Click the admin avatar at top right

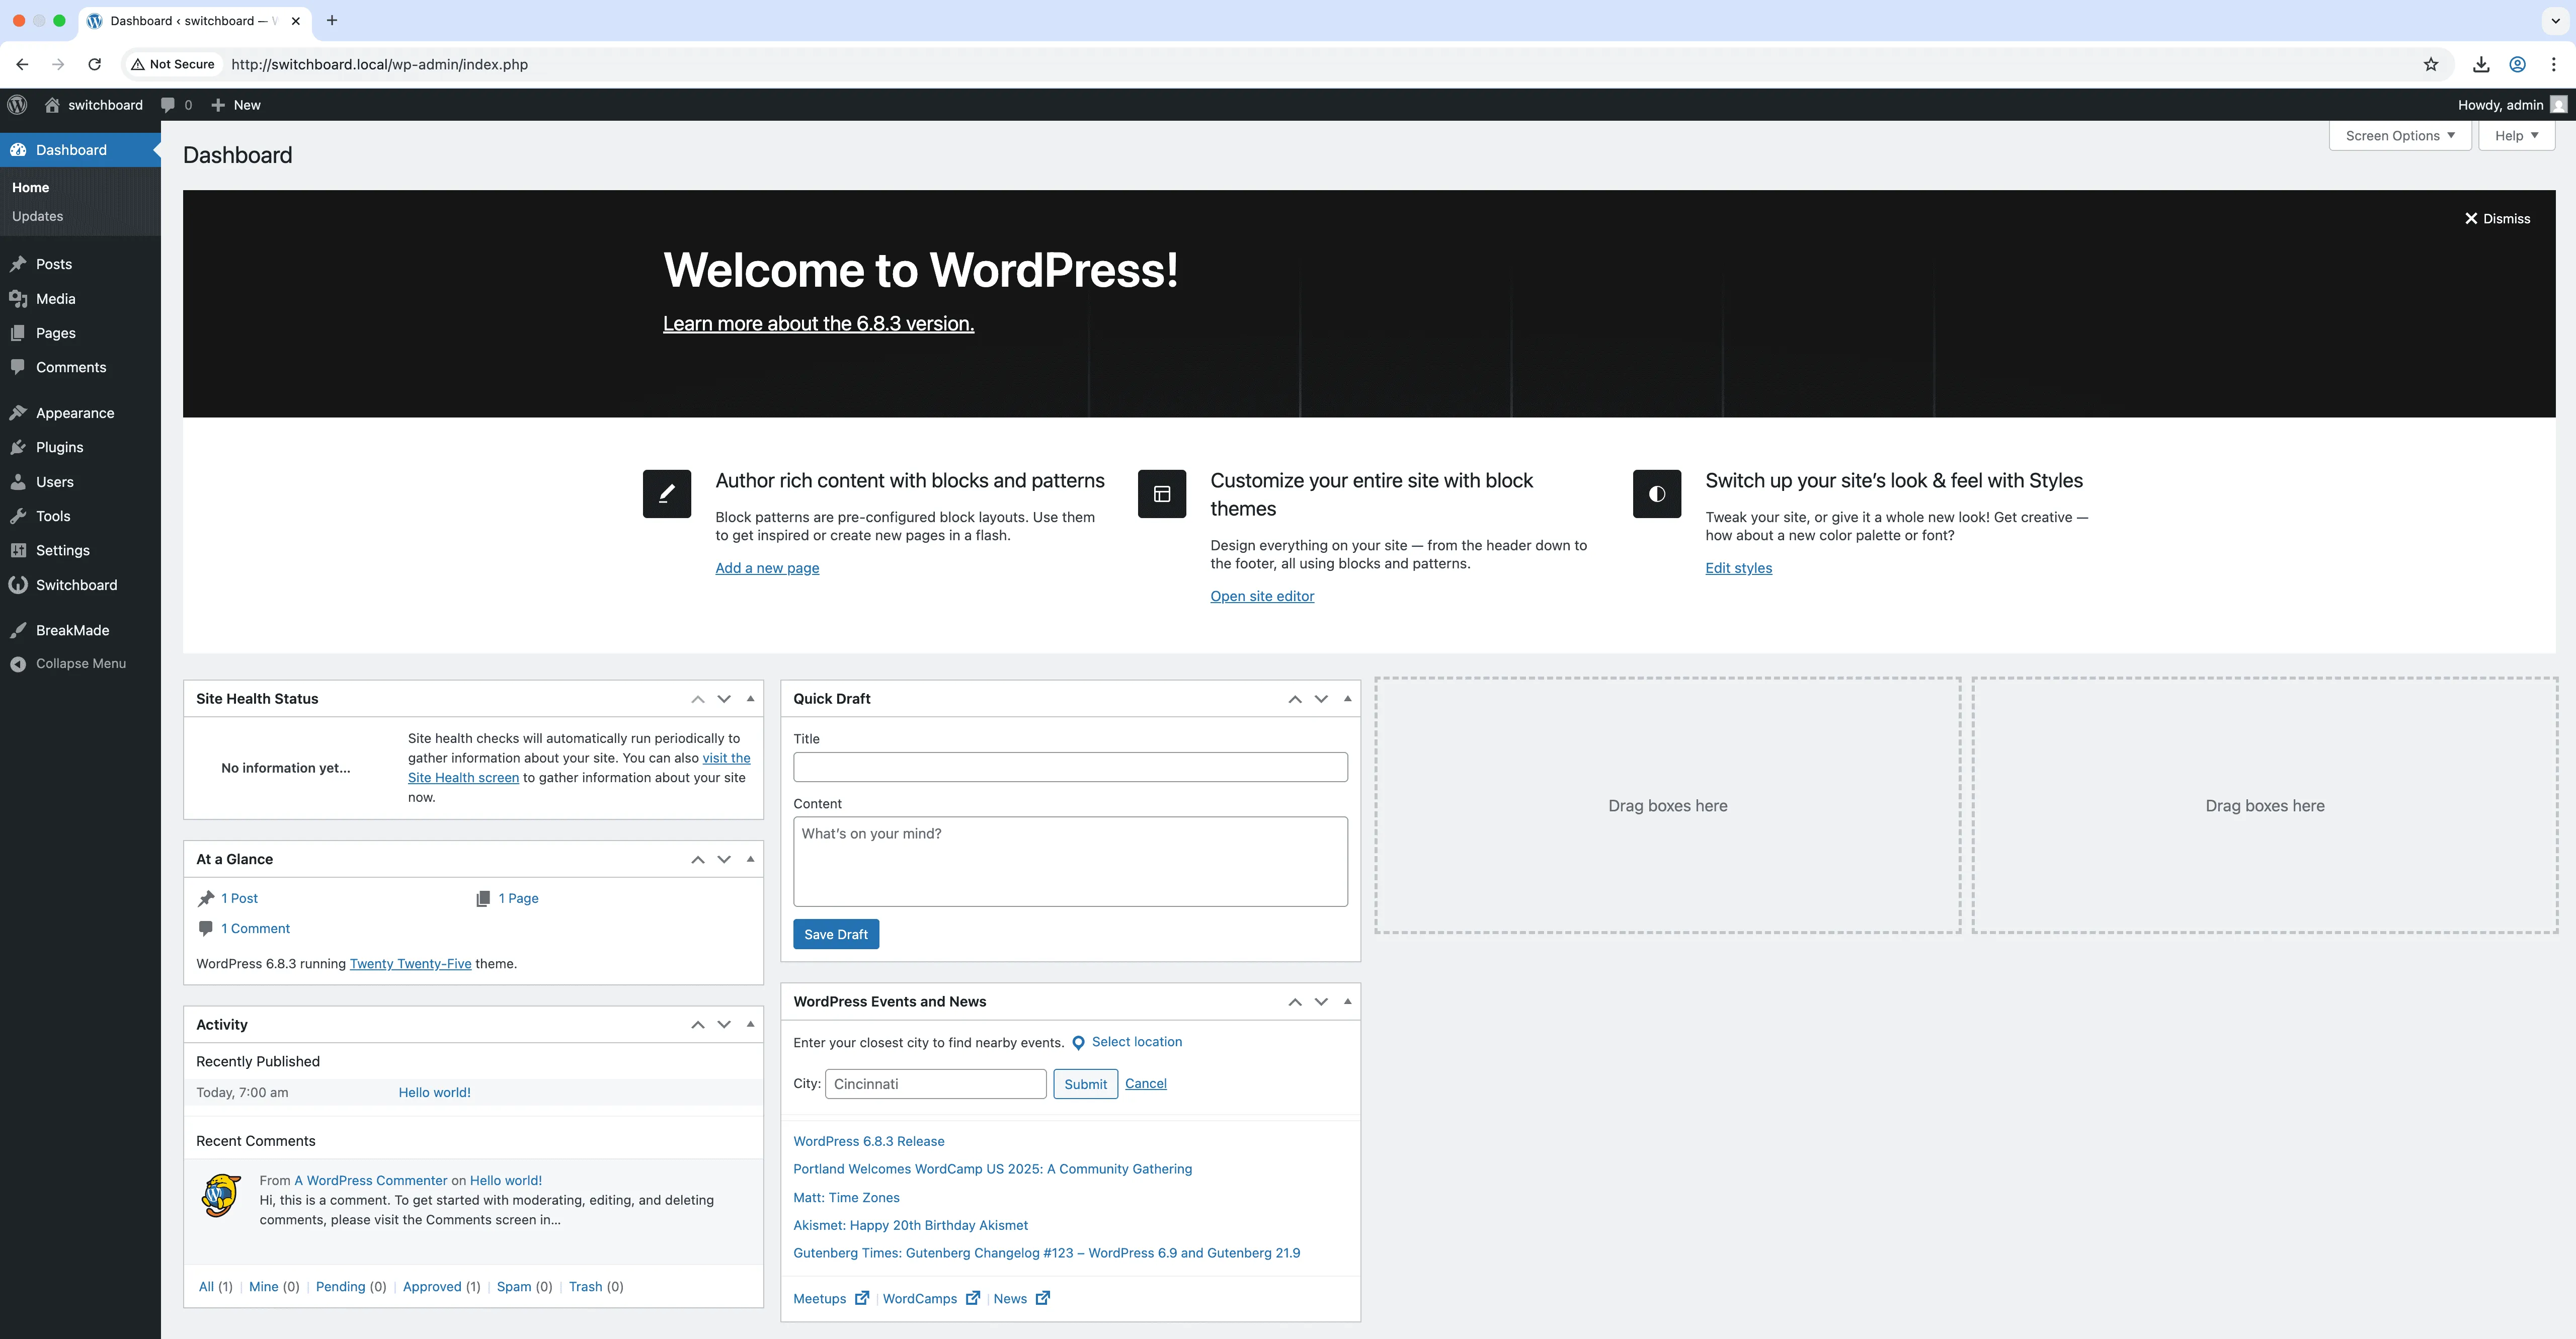click(x=2557, y=104)
